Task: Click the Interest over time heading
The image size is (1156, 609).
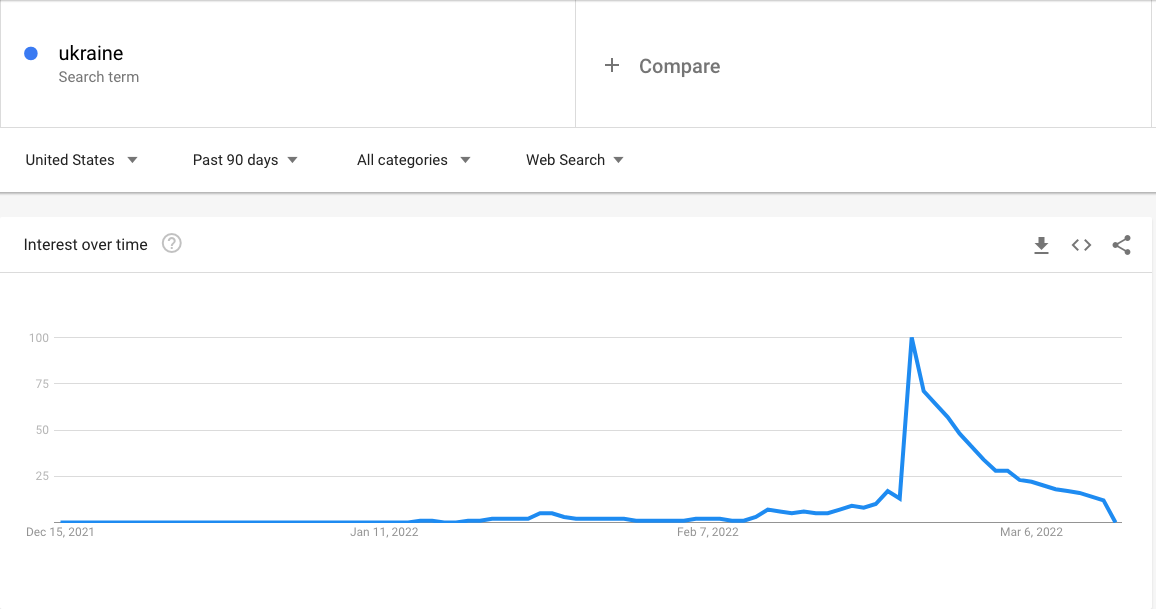Action: click(86, 245)
